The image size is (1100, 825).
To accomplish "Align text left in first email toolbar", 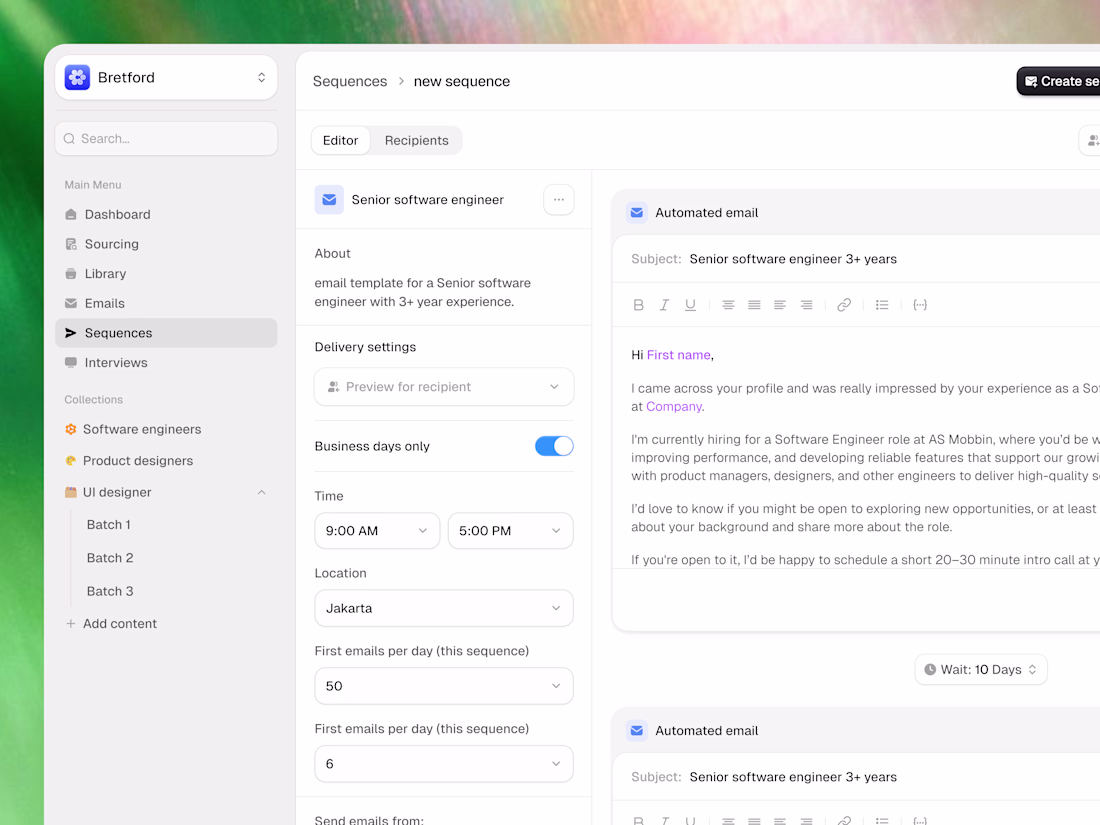I will (780, 305).
